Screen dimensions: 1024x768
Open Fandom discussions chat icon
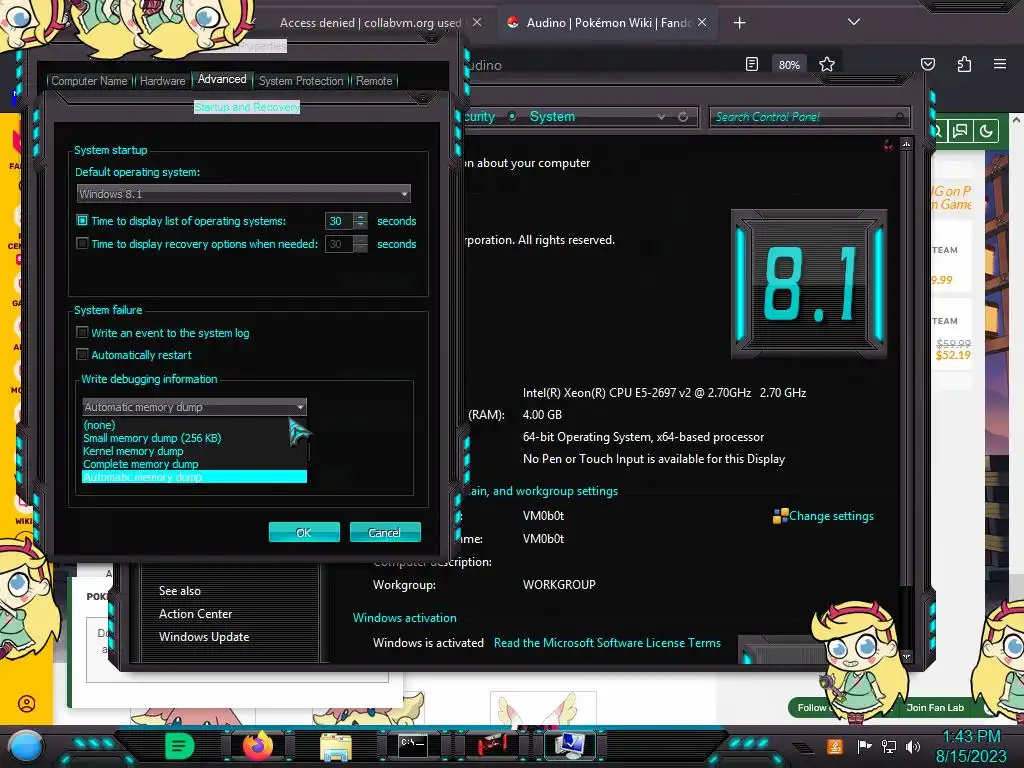960,131
